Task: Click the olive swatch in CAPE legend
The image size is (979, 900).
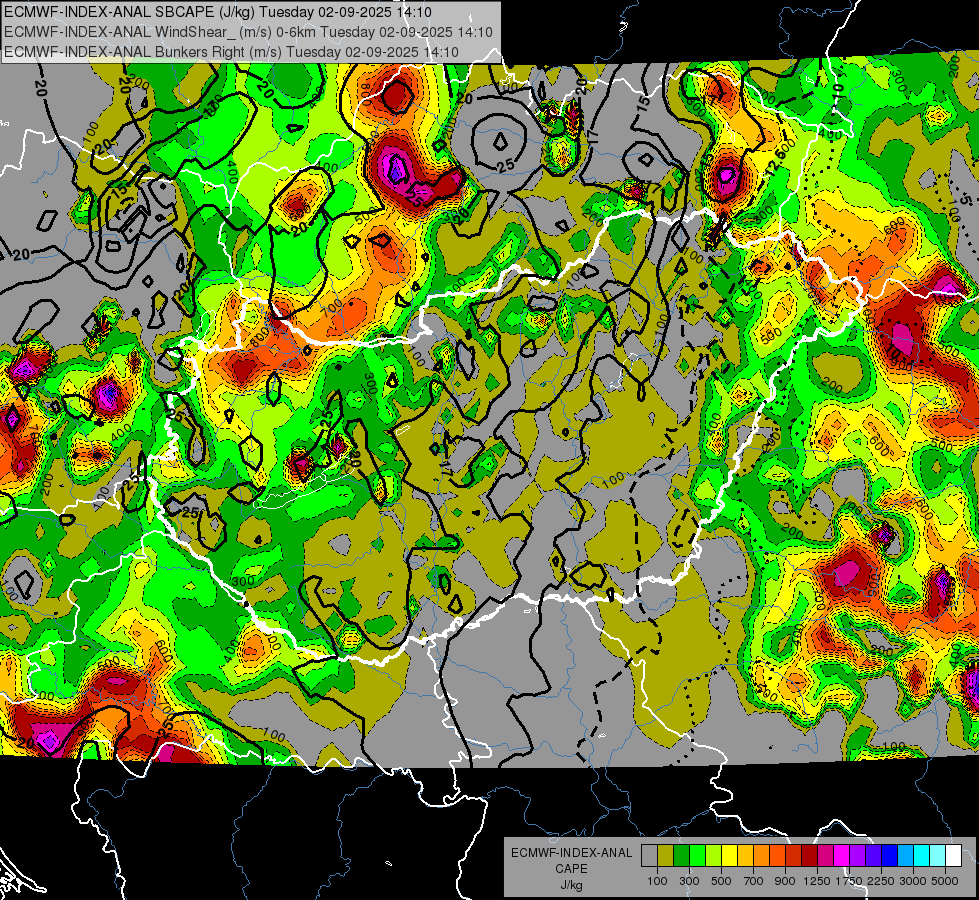Action: coord(666,855)
